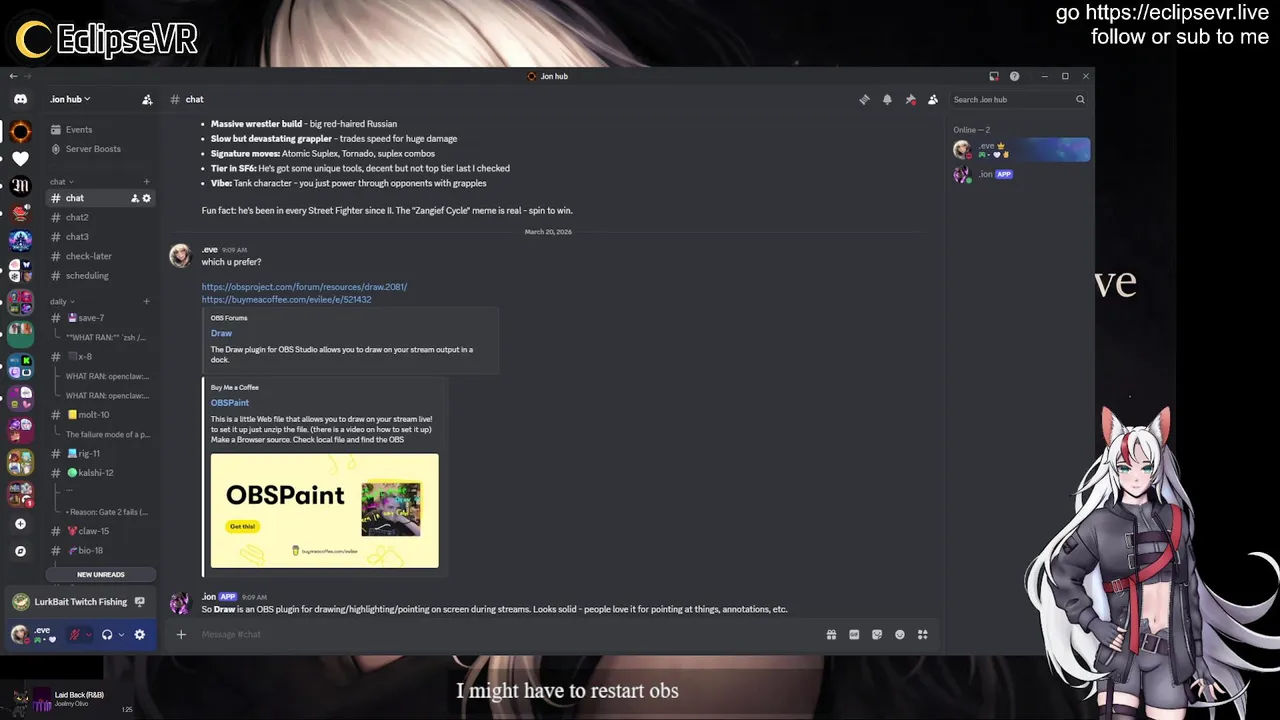Open microphone input options dropdown arrow
The height and width of the screenshot is (720, 1280).
click(x=89, y=634)
